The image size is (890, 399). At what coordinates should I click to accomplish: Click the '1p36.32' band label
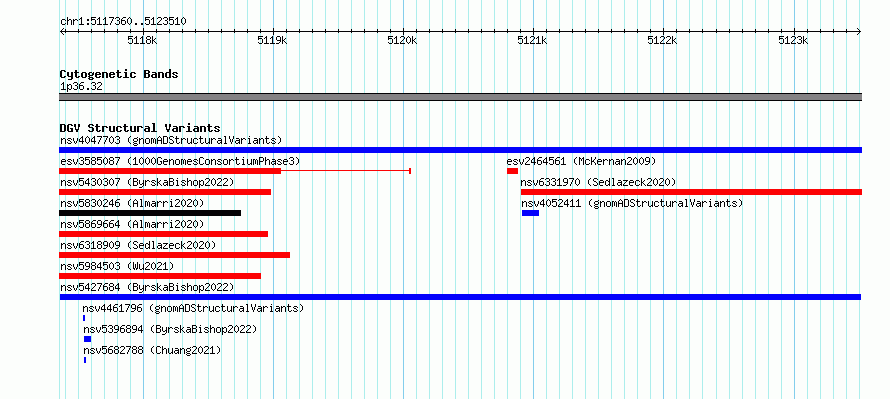coord(81,87)
